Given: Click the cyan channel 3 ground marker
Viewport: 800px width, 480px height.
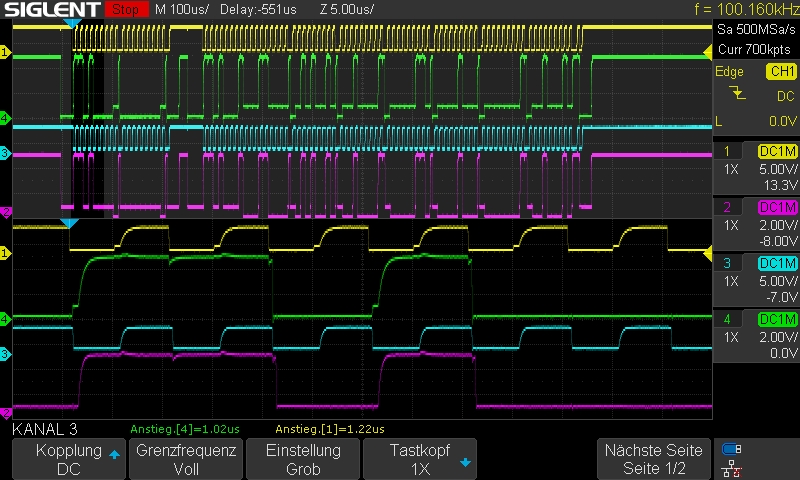Looking at the screenshot, I should pos(5,153).
